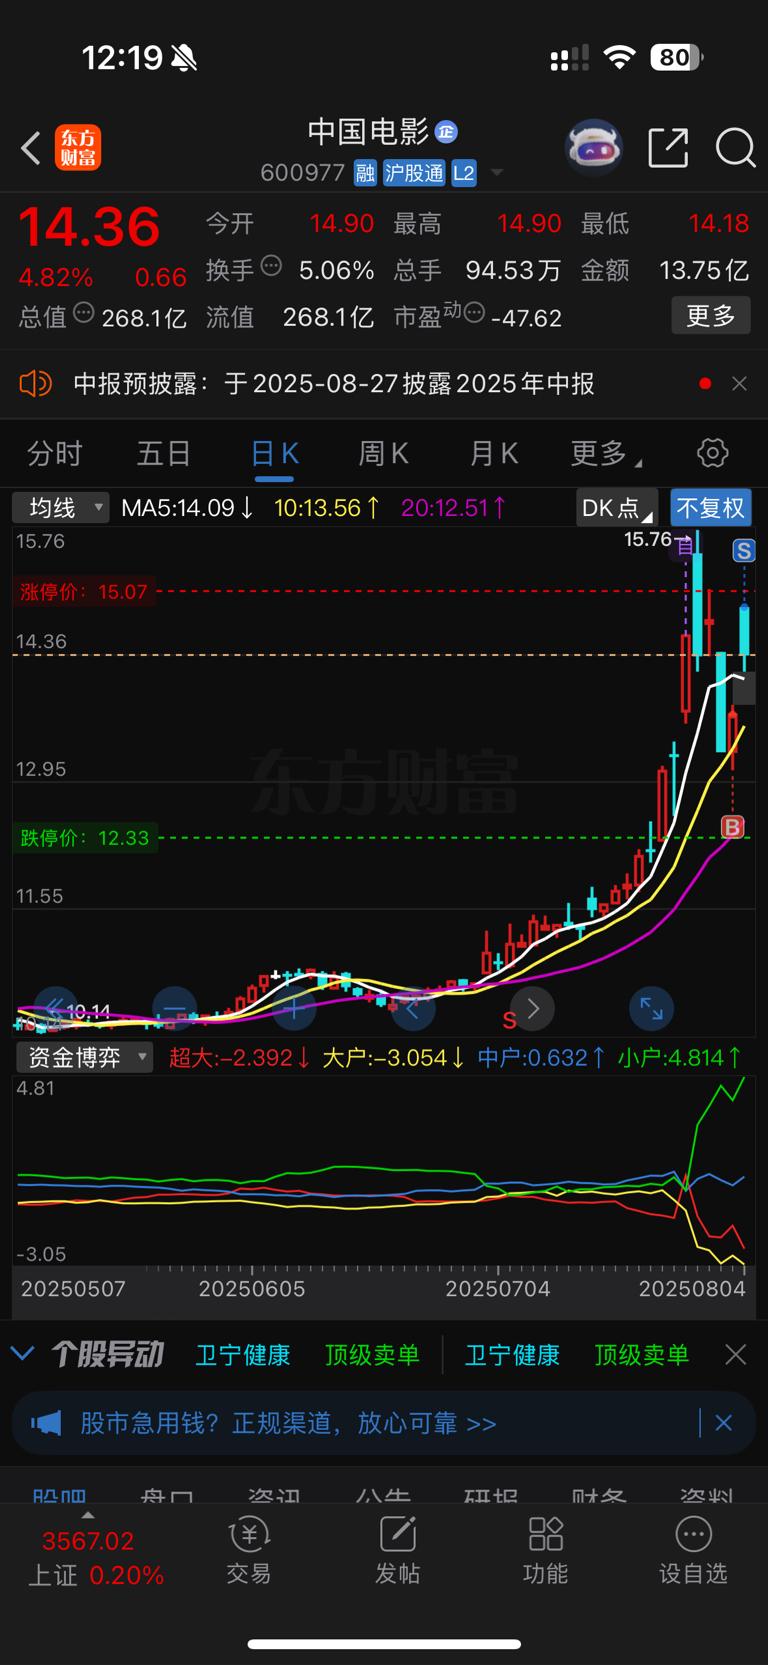The height and width of the screenshot is (1665, 769).
Task: Toggle the 不复权 adjustment button
Action: tap(711, 508)
